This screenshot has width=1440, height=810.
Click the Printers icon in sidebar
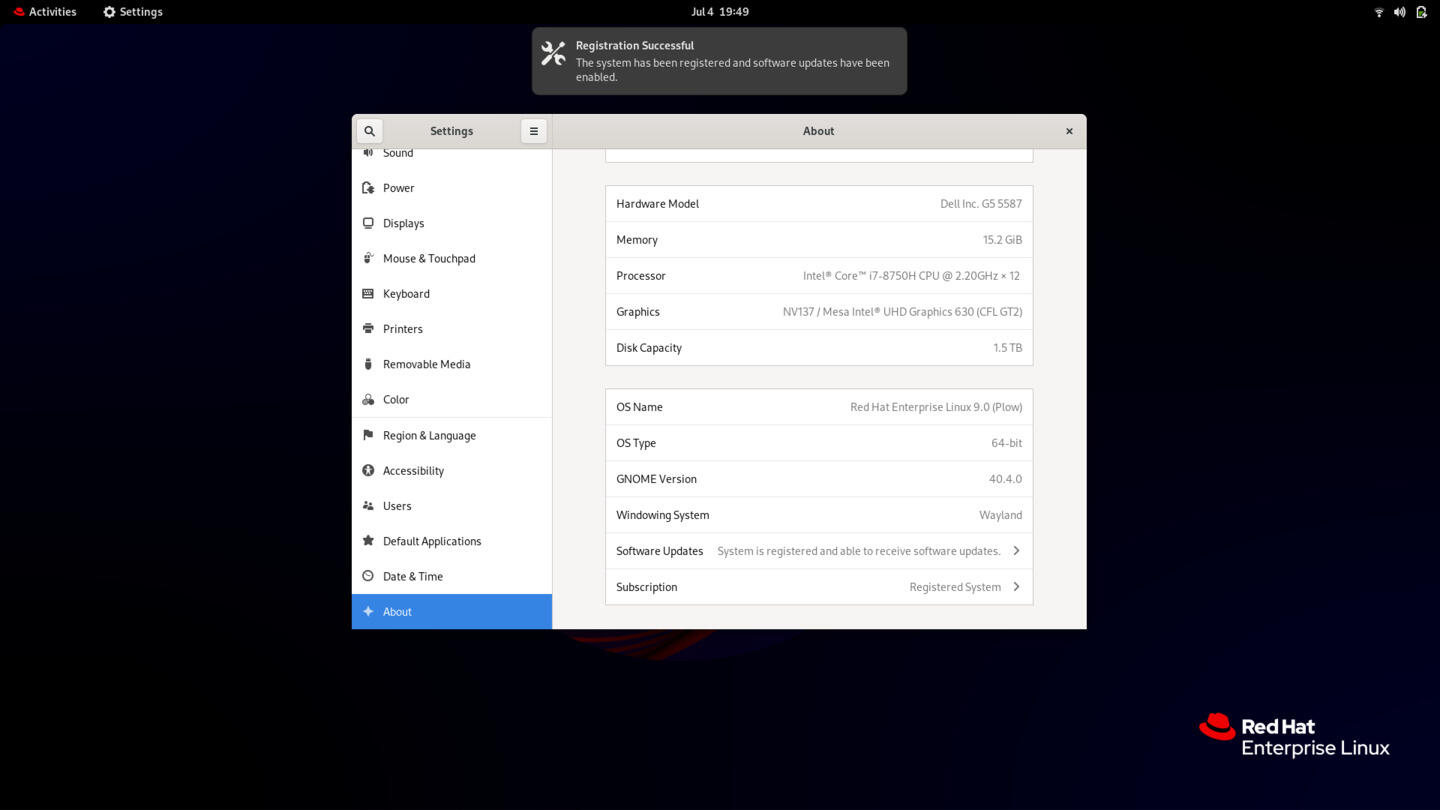point(368,329)
